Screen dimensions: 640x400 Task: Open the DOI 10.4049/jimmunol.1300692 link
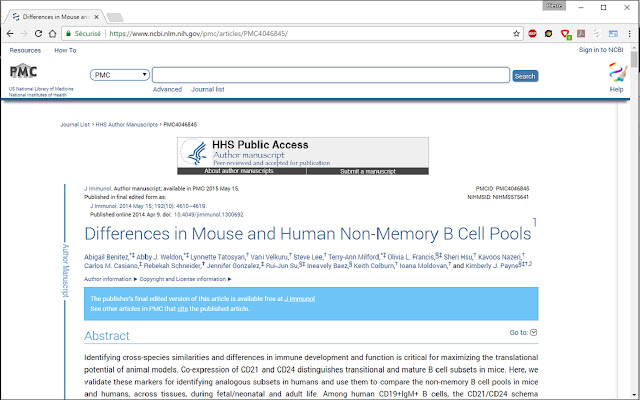(x=209, y=214)
